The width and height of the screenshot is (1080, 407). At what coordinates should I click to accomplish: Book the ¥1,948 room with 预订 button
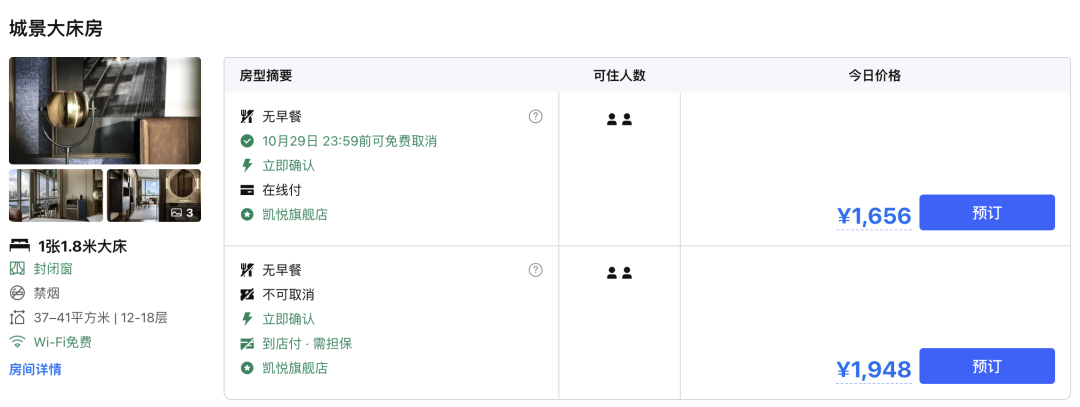tap(986, 366)
